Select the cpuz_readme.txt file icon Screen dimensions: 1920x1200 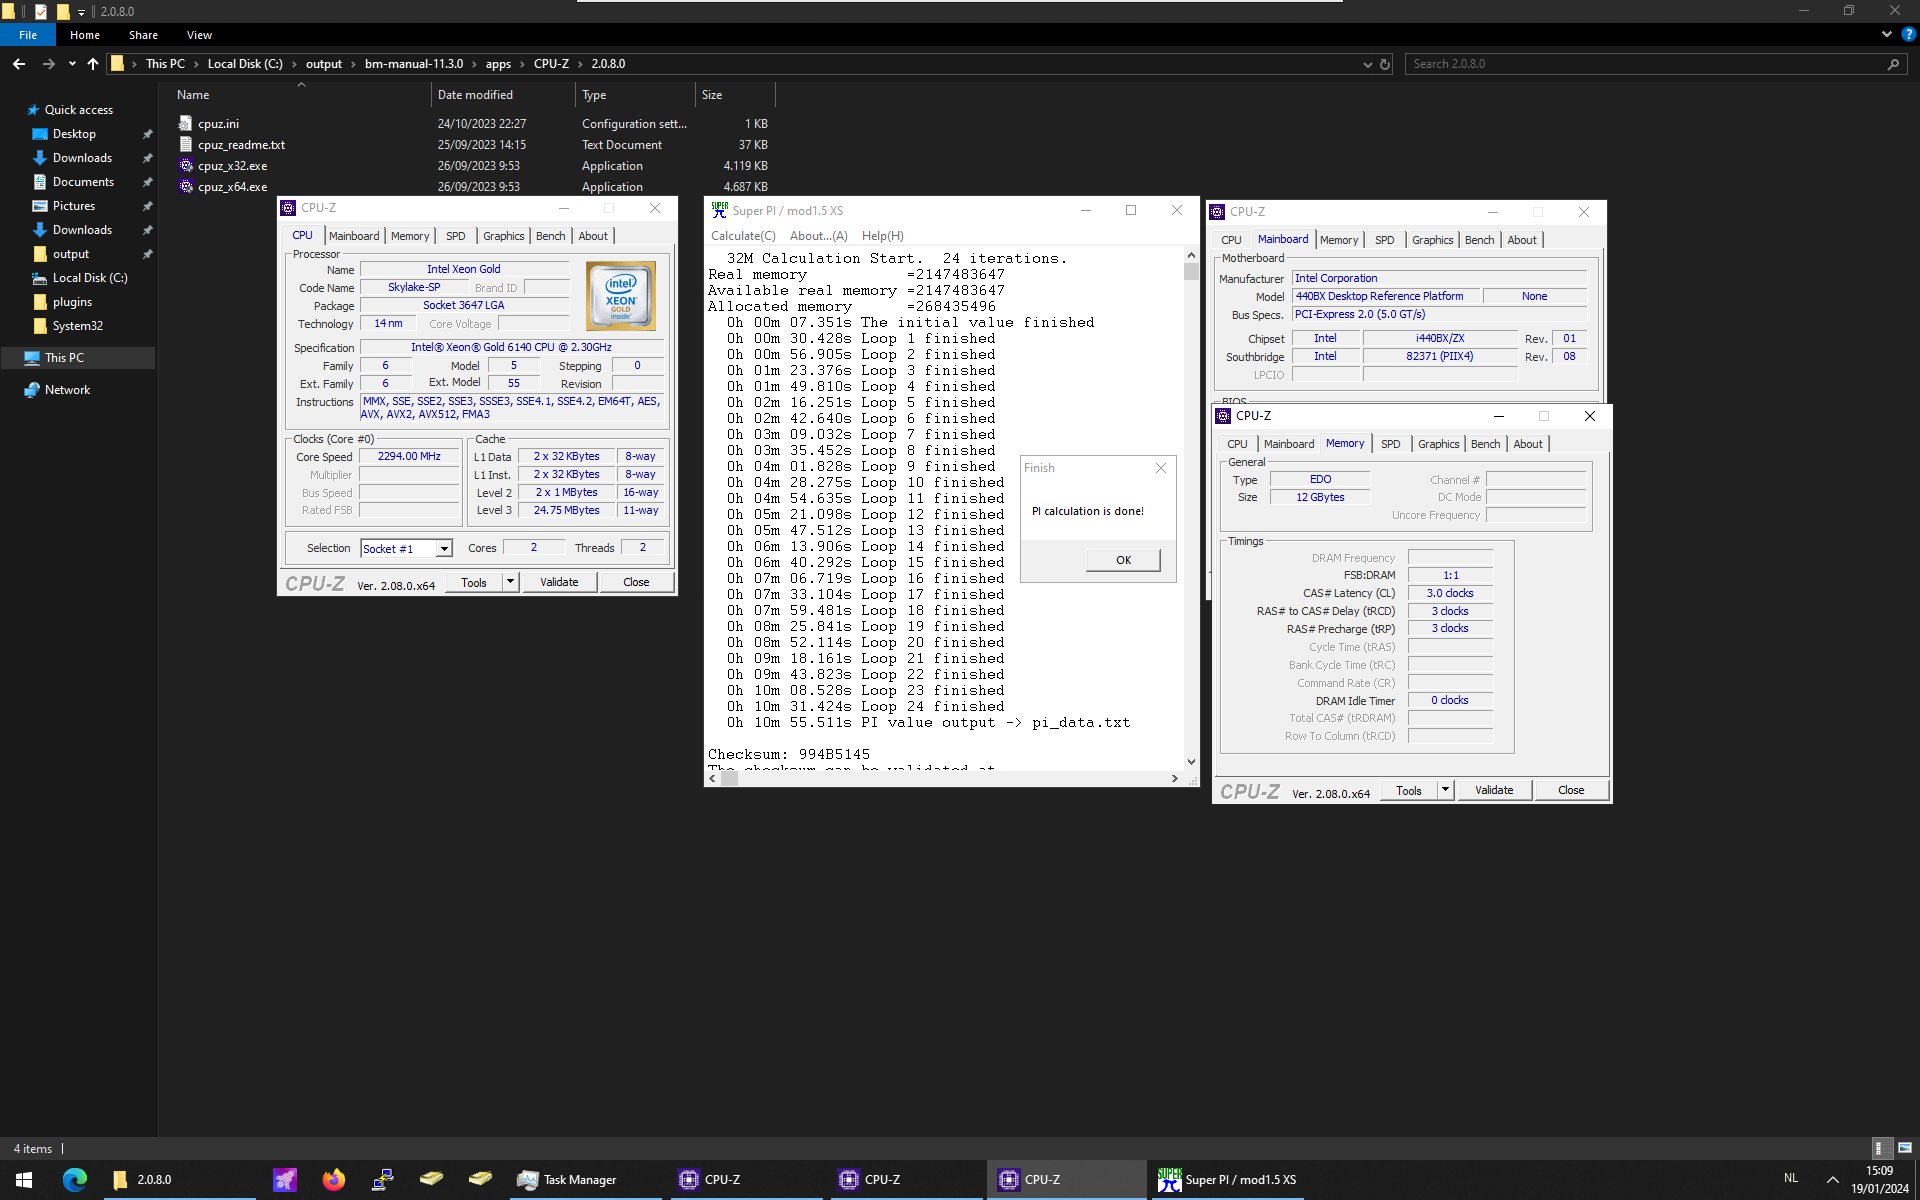click(x=185, y=144)
